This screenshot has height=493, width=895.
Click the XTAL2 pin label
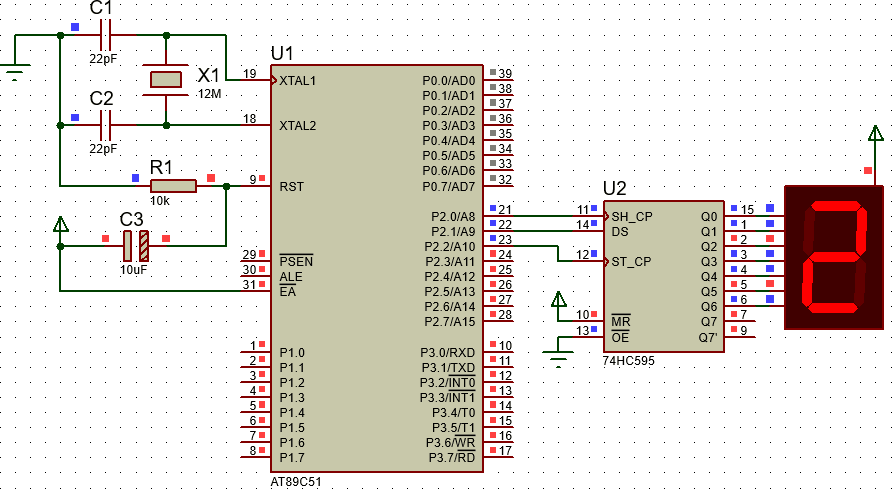(297, 126)
